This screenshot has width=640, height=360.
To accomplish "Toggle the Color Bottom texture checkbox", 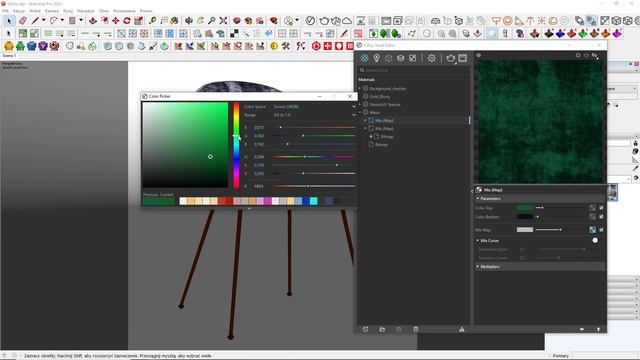I will pyautogui.click(x=601, y=217).
